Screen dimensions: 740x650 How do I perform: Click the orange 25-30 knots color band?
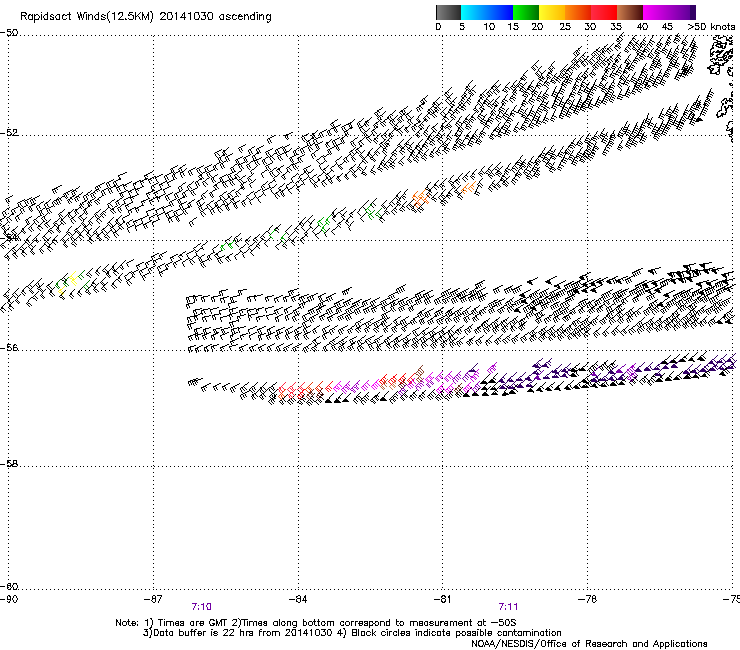[x=578, y=12]
